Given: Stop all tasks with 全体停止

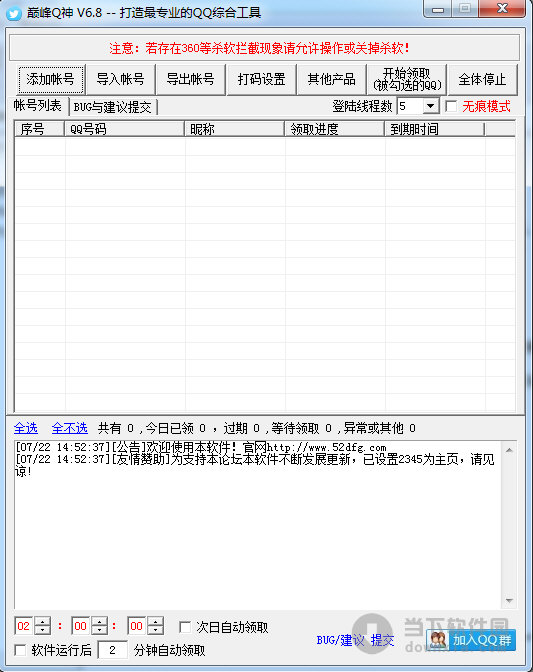Looking at the screenshot, I should [482, 80].
